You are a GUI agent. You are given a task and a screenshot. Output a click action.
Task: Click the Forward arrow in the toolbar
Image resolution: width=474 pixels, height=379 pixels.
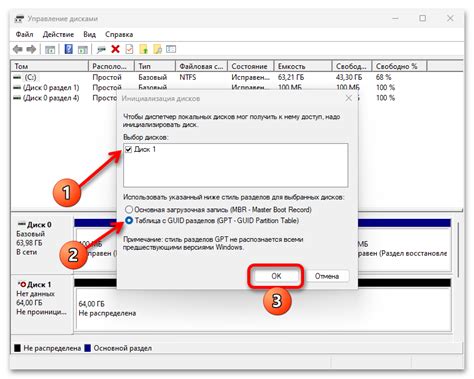(31, 49)
